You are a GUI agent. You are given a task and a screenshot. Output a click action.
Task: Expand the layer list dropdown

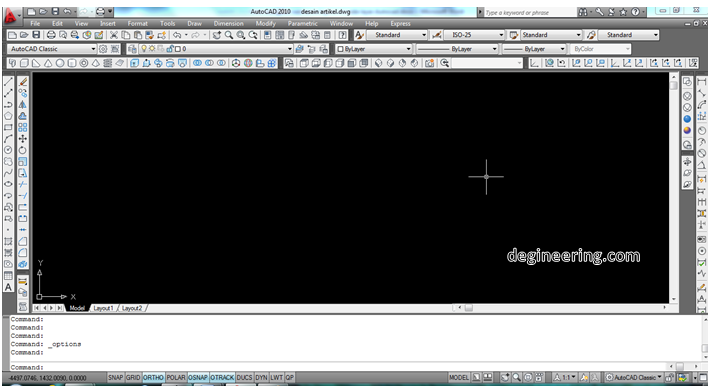click(x=289, y=49)
